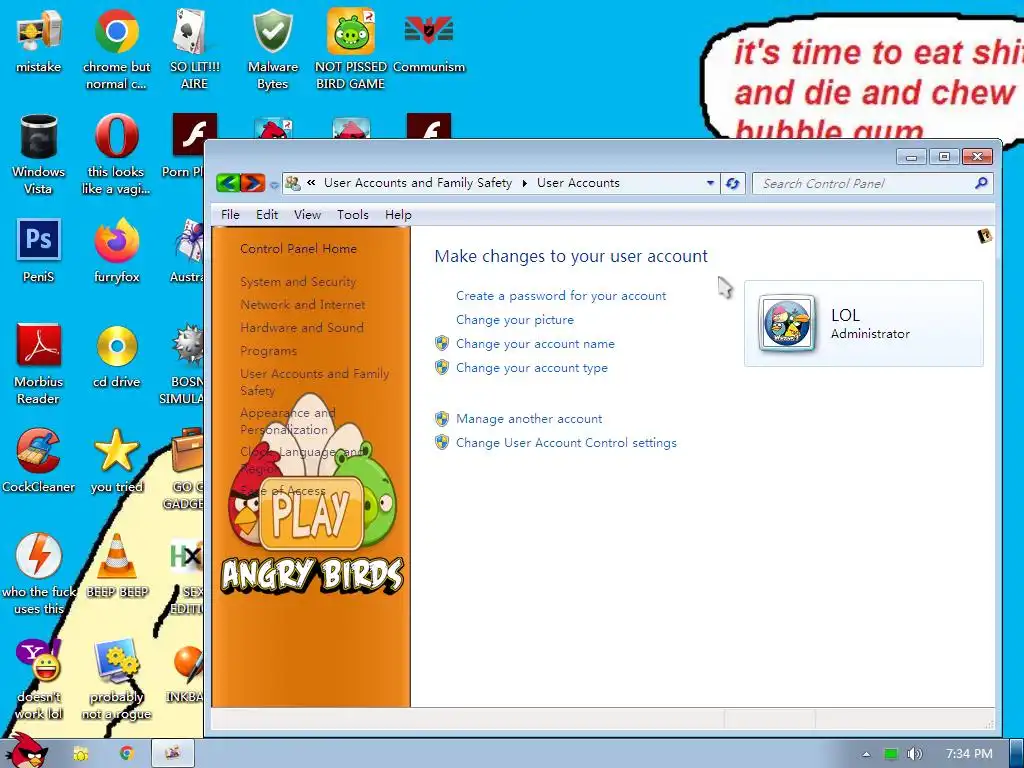The height and width of the screenshot is (768, 1024).
Task: Click the 7:34 PM clock
Action: point(969,754)
